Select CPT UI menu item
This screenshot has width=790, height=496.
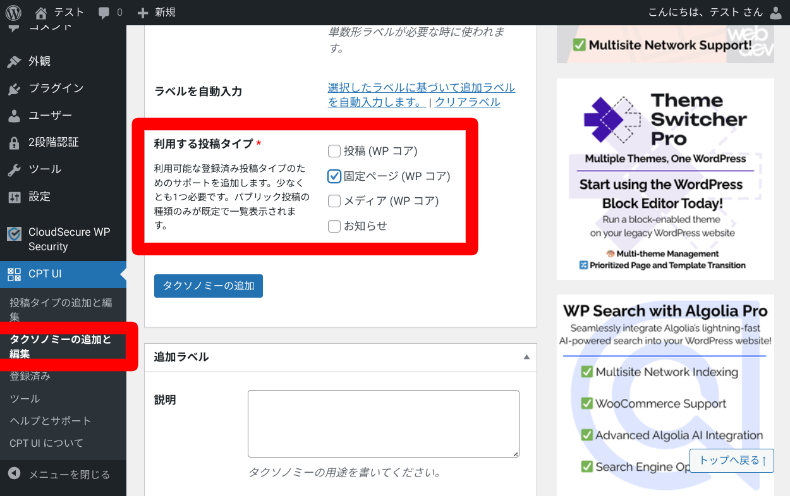(x=63, y=274)
